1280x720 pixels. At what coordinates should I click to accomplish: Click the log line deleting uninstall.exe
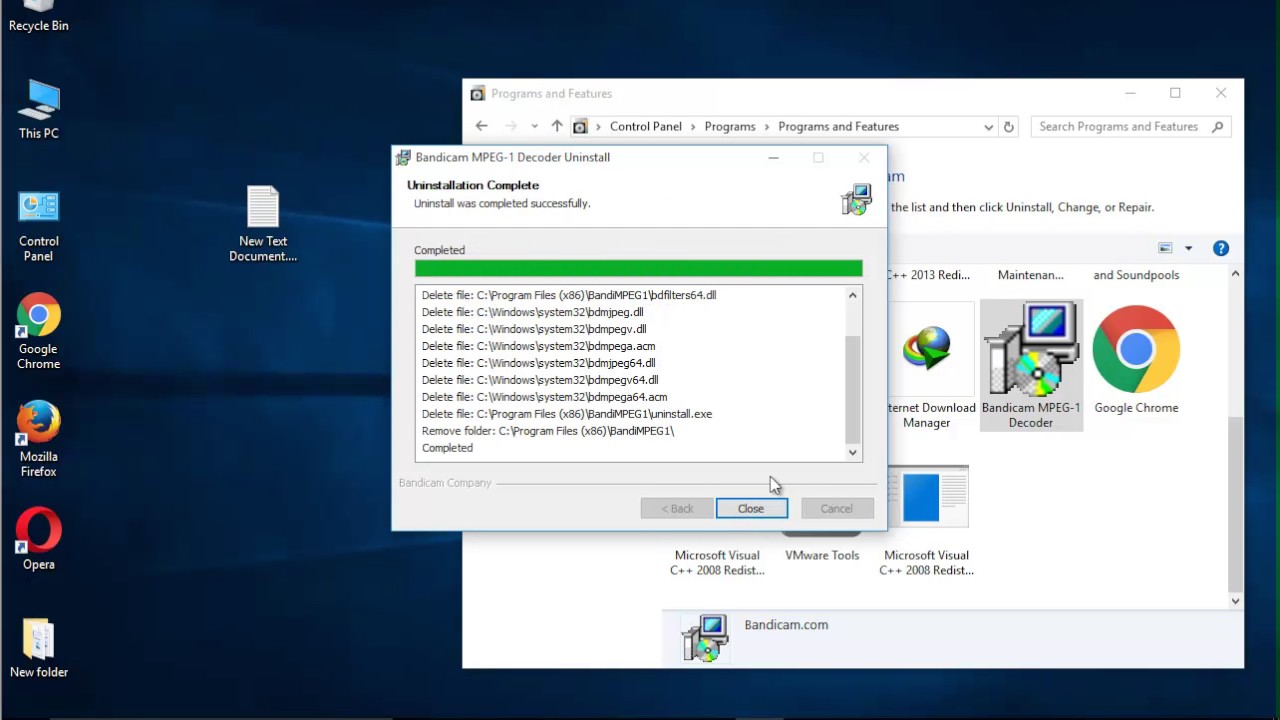coord(567,414)
